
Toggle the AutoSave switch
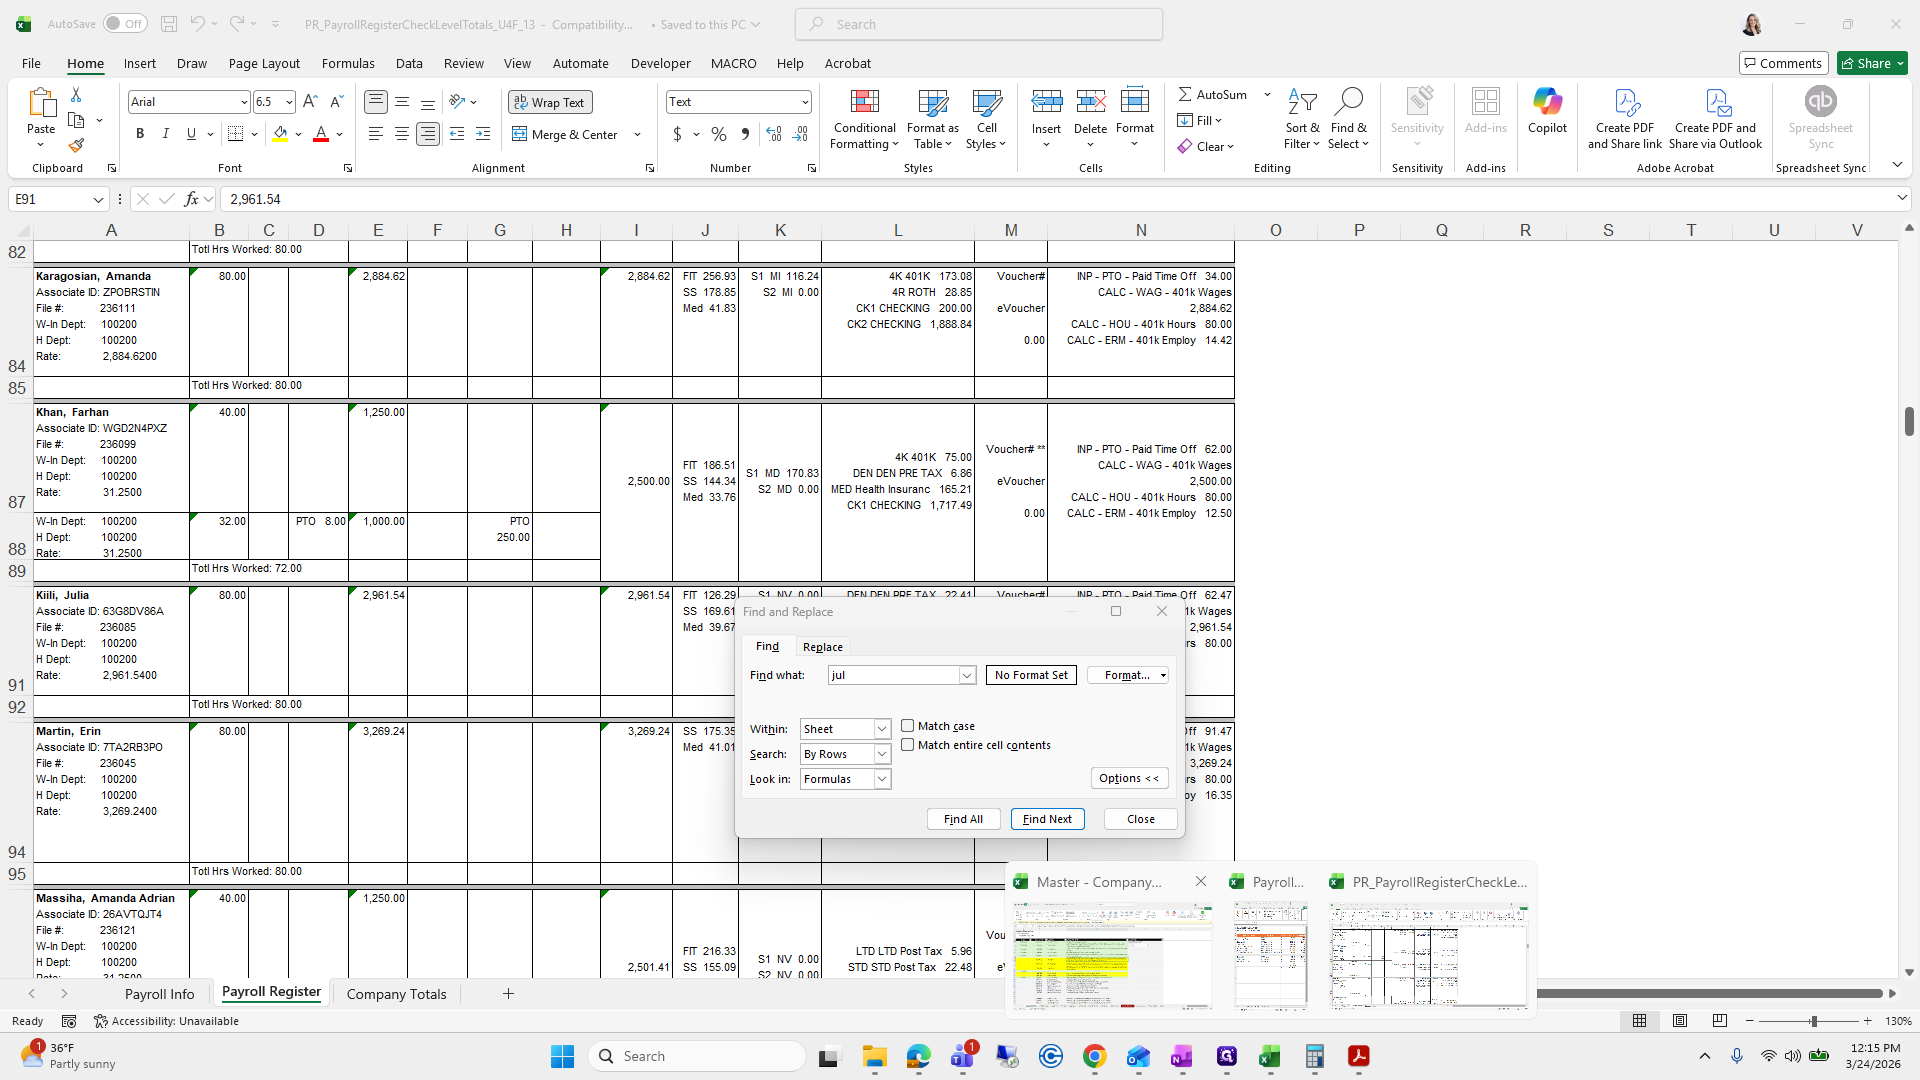click(125, 24)
